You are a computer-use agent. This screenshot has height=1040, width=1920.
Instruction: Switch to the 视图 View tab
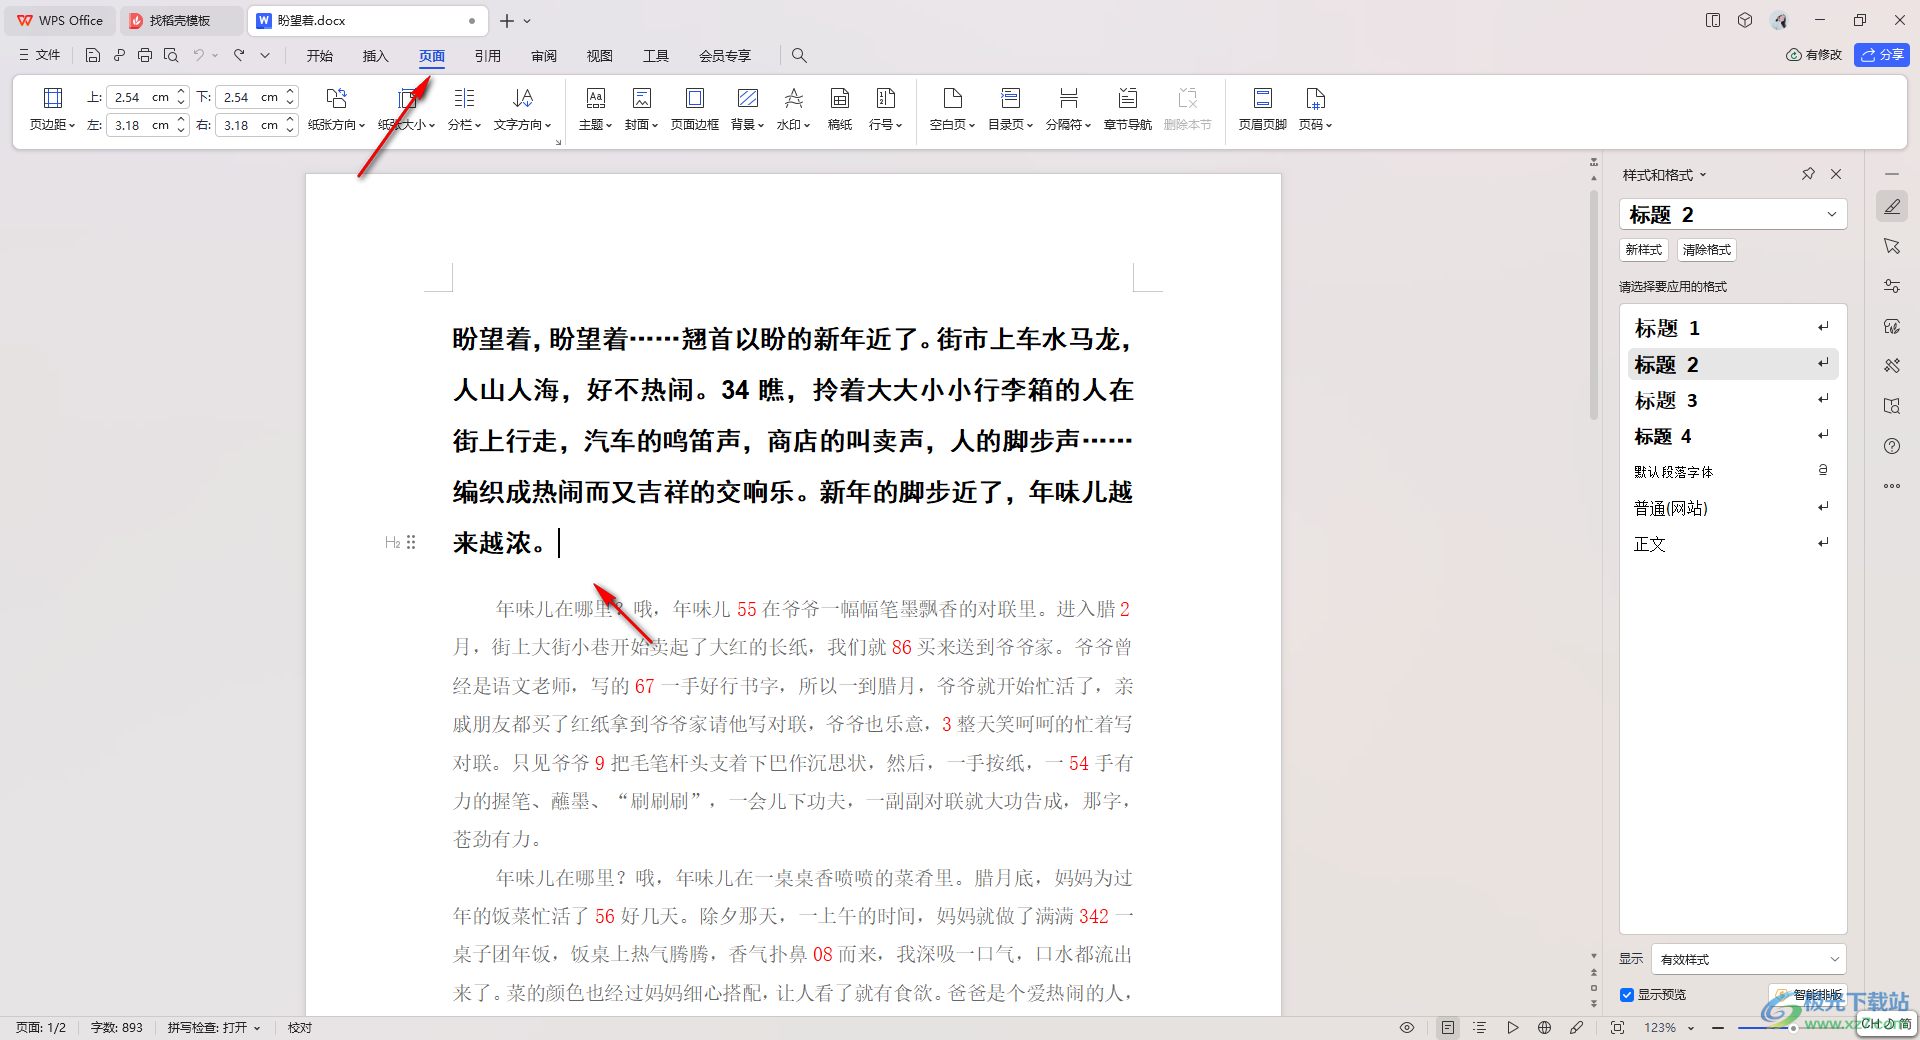600,56
